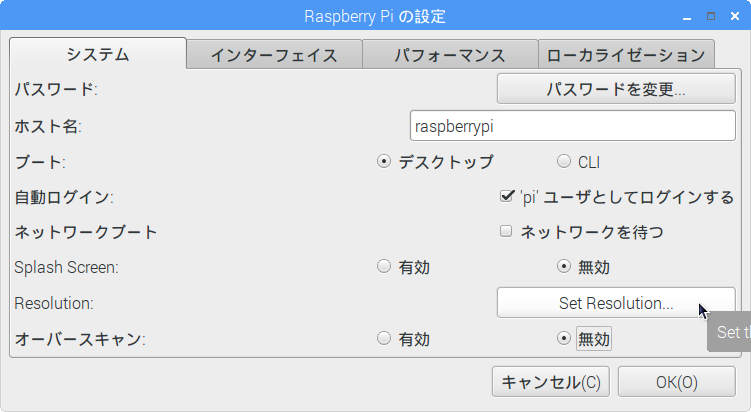Switch to the システム tab
Viewport: 751px width, 412px height.
pos(98,53)
